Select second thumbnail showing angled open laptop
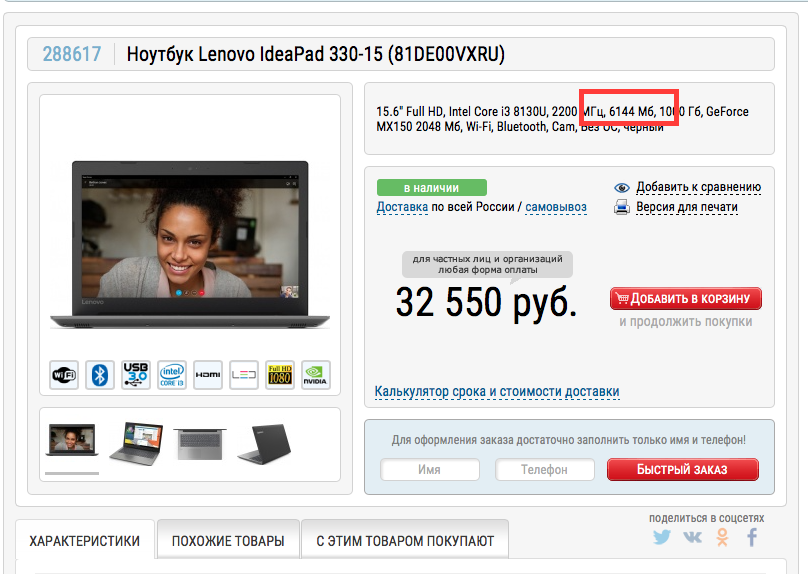Viewport: 808px width, 574px height. [136, 443]
